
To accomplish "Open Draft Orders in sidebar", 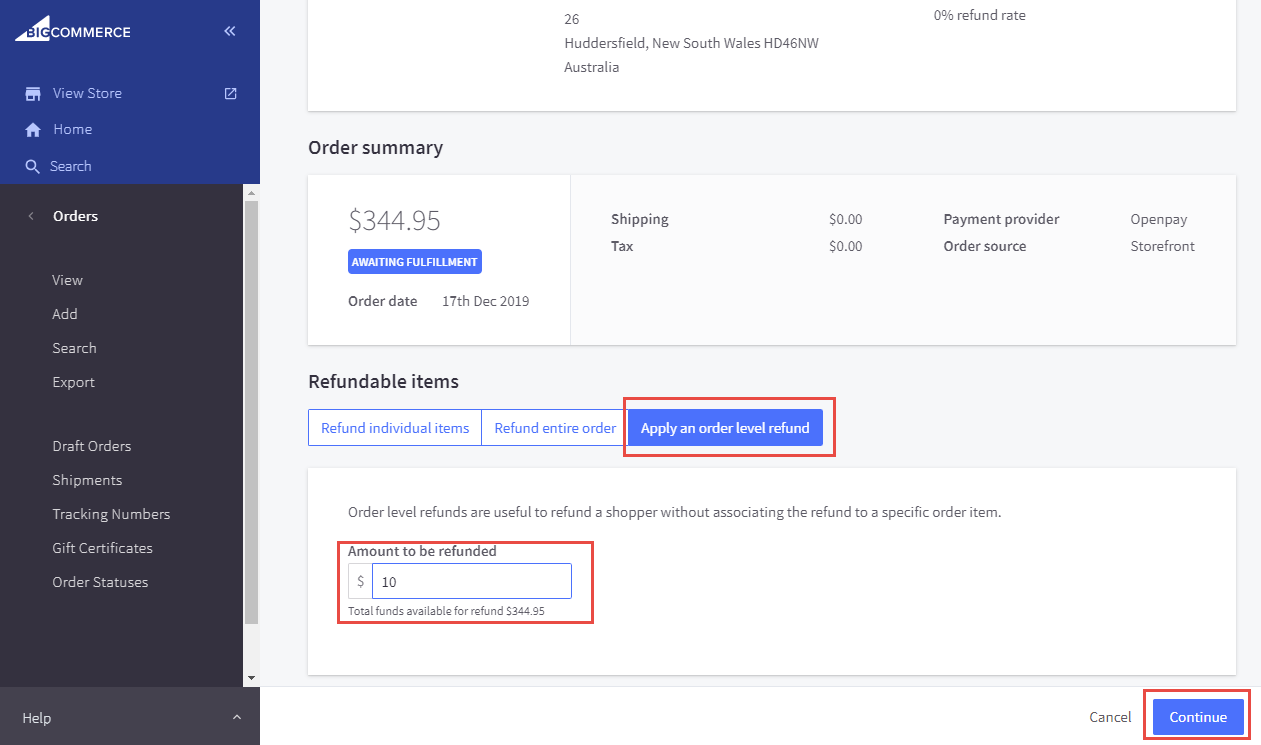I will point(92,446).
